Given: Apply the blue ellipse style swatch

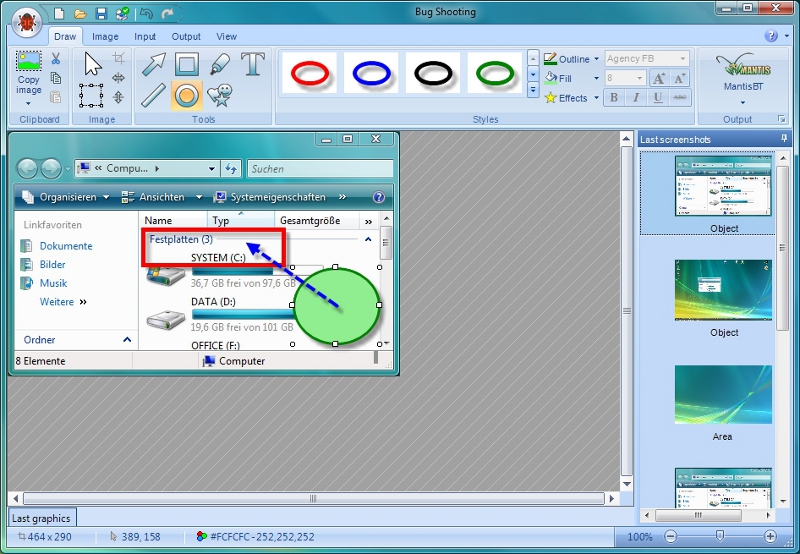Looking at the screenshot, I should pyautogui.click(x=371, y=73).
